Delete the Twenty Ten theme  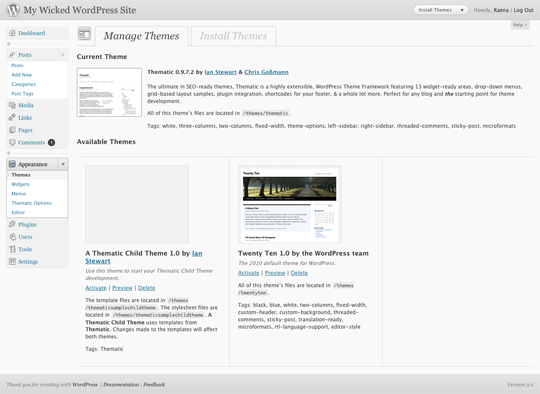(299, 273)
